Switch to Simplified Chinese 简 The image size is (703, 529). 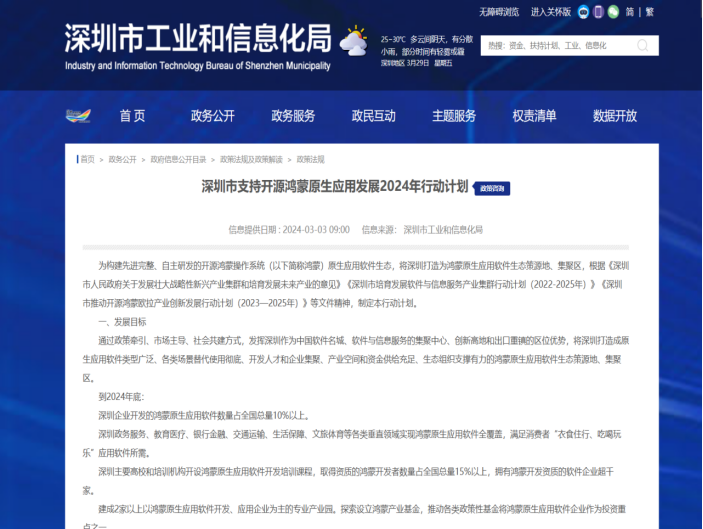(630, 12)
